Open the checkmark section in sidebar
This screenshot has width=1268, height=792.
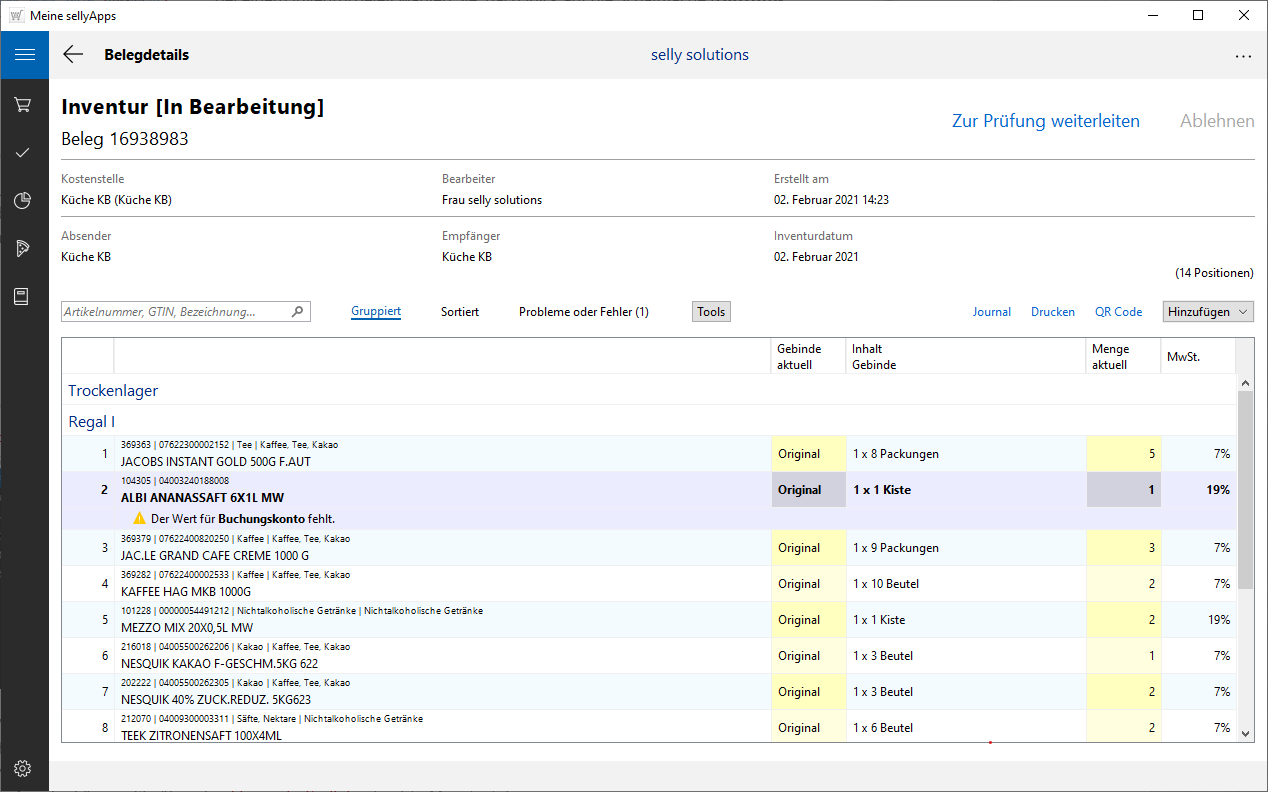tap(23, 153)
